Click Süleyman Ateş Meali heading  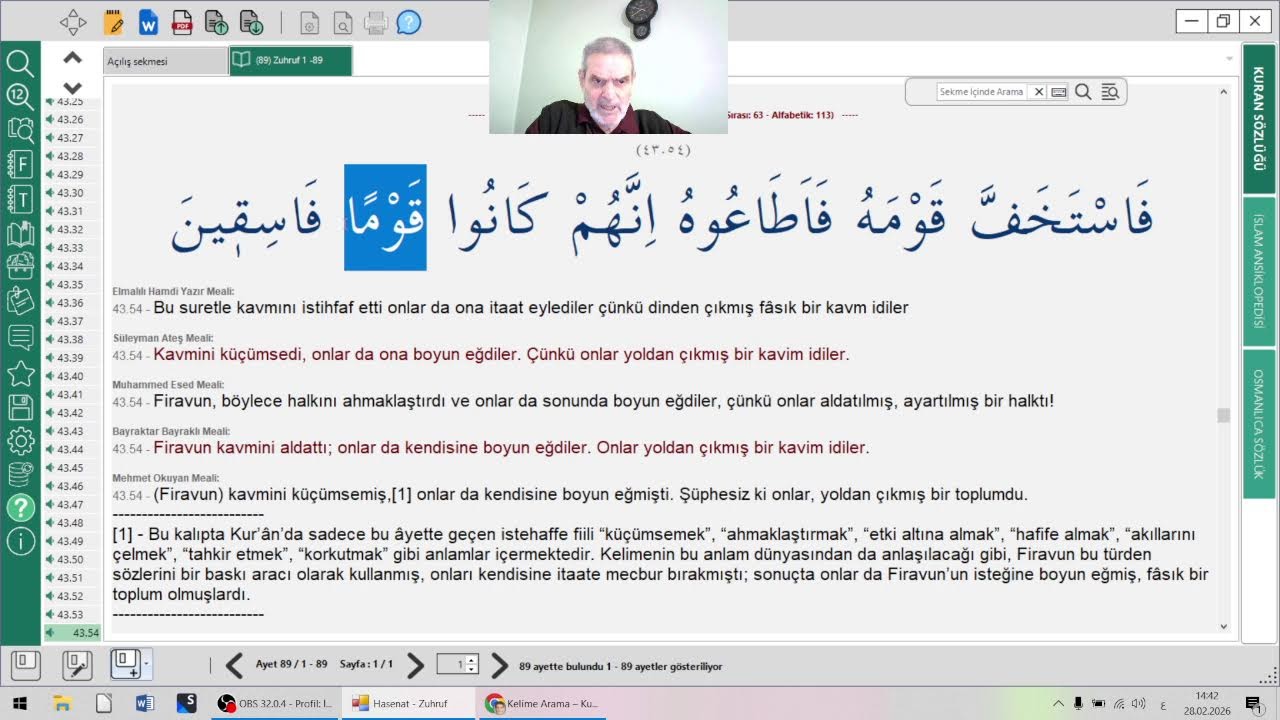163,338
